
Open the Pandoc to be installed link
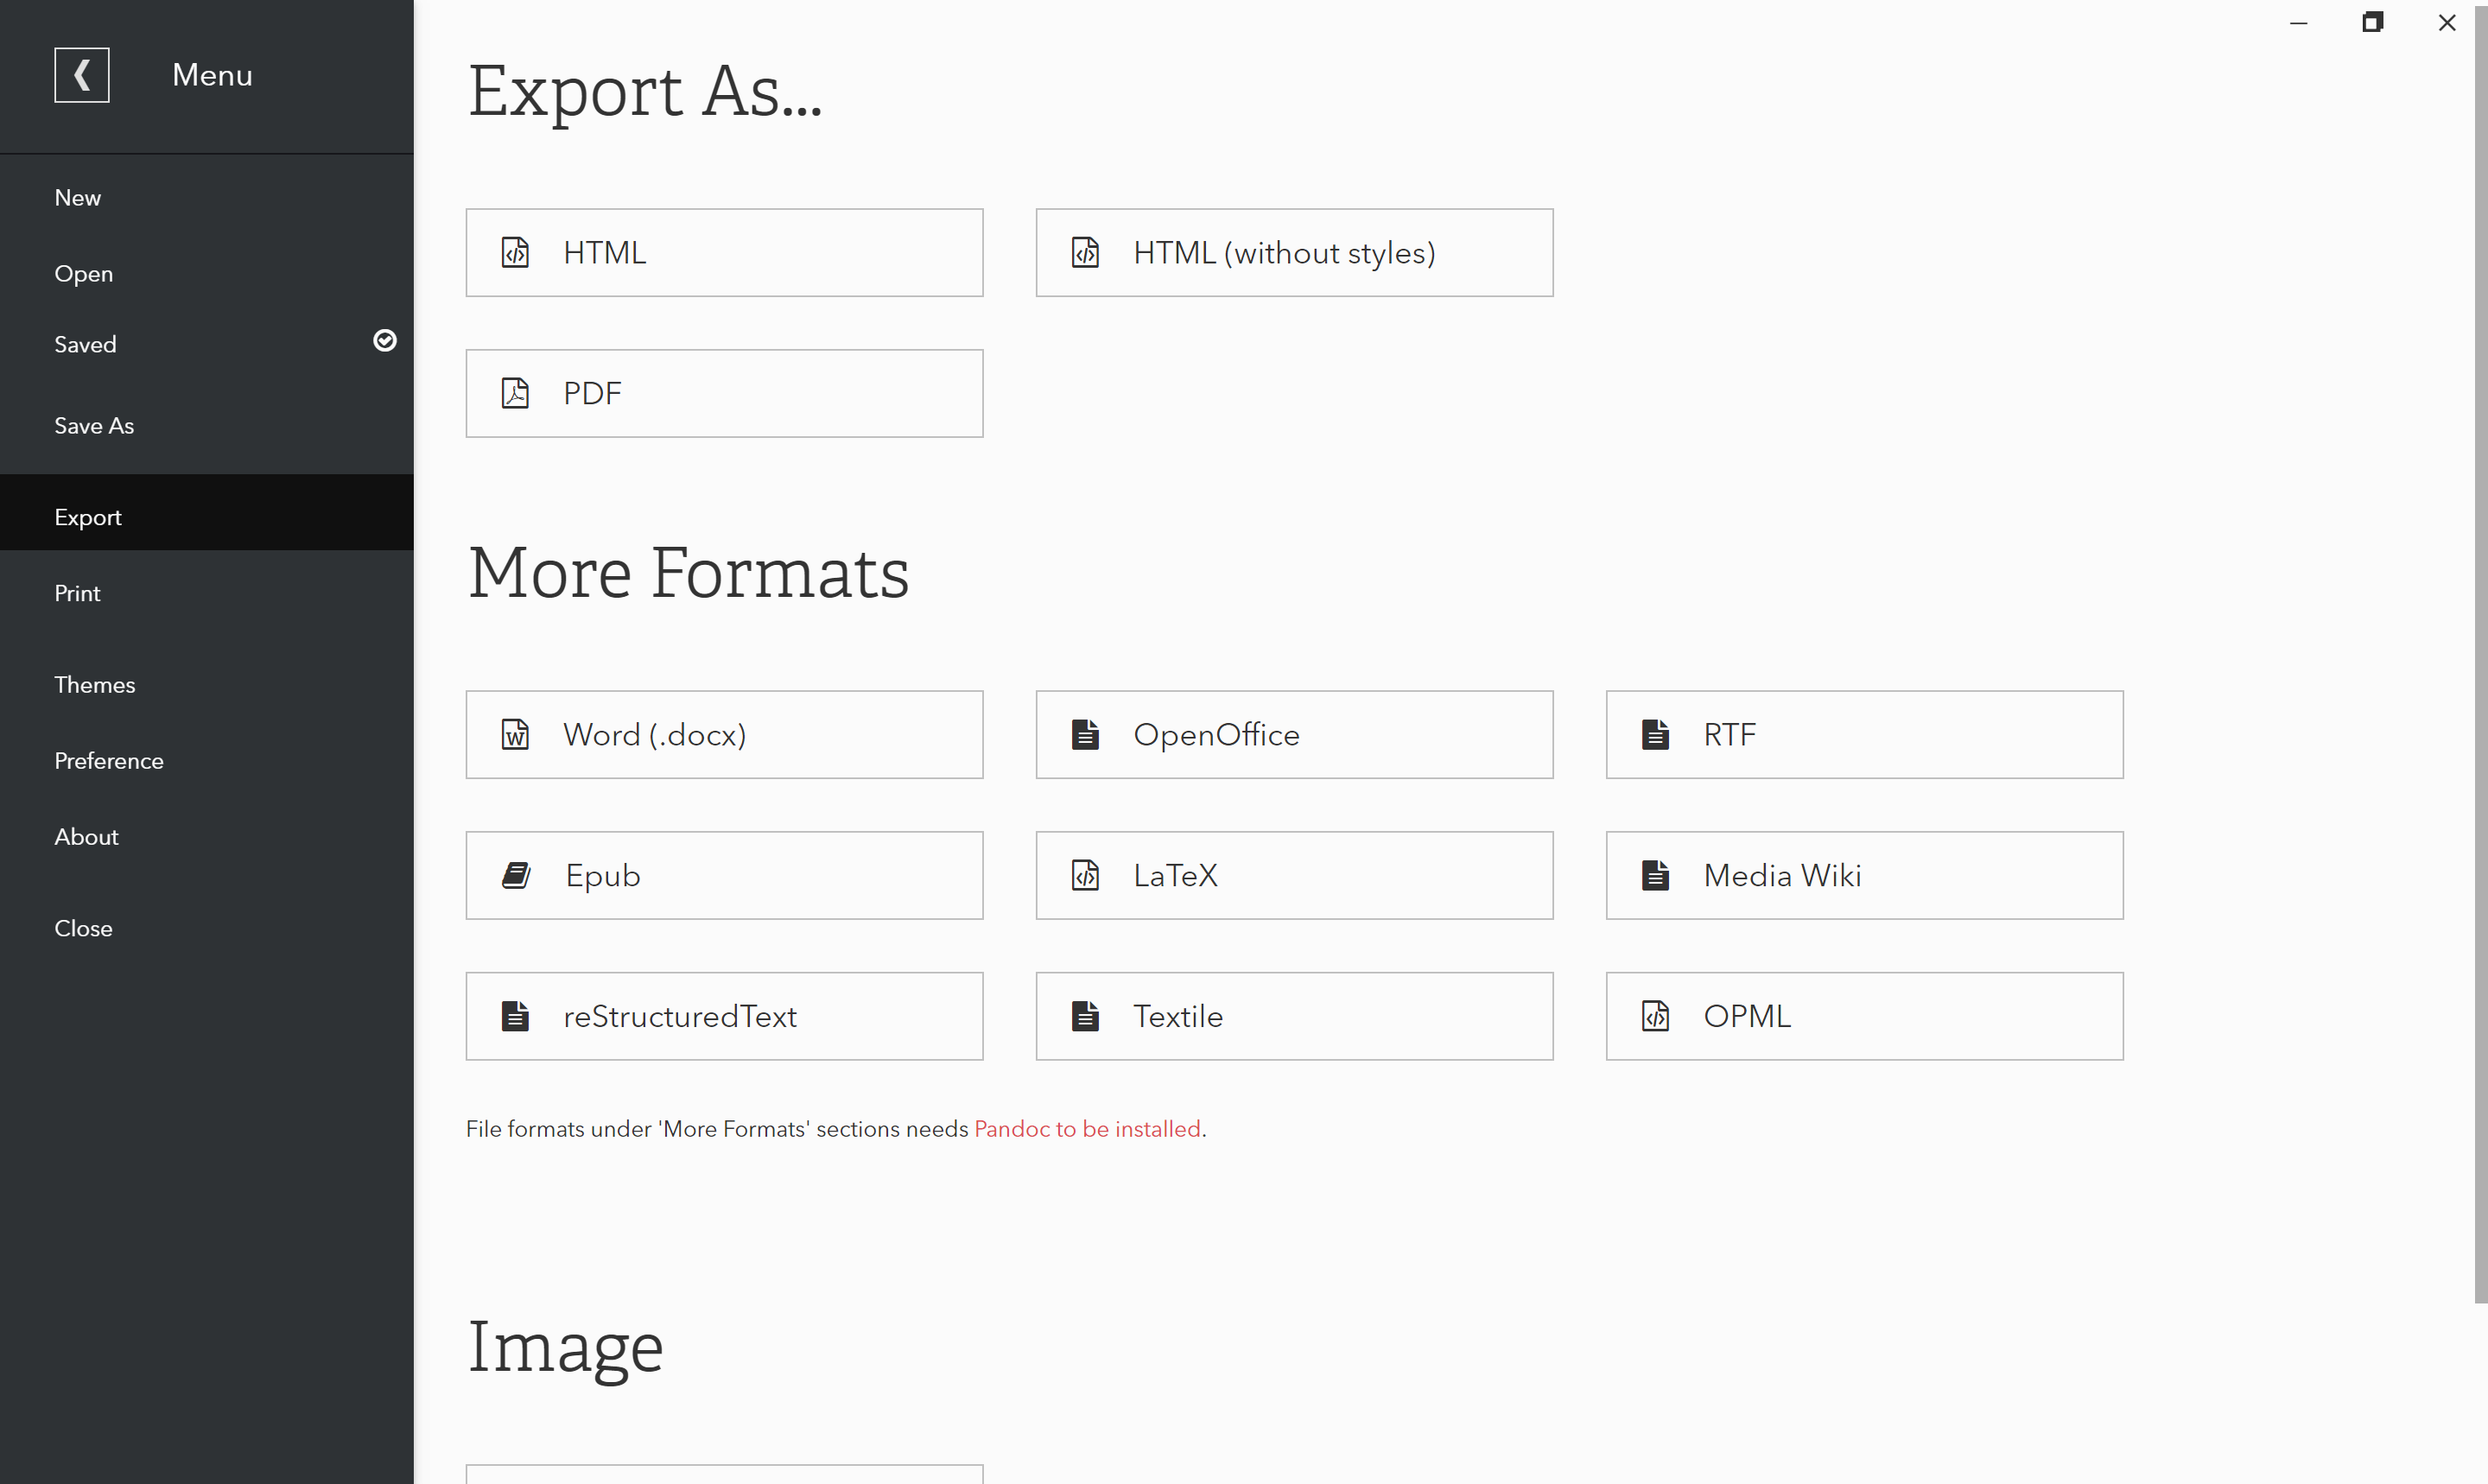[x=1087, y=1129]
